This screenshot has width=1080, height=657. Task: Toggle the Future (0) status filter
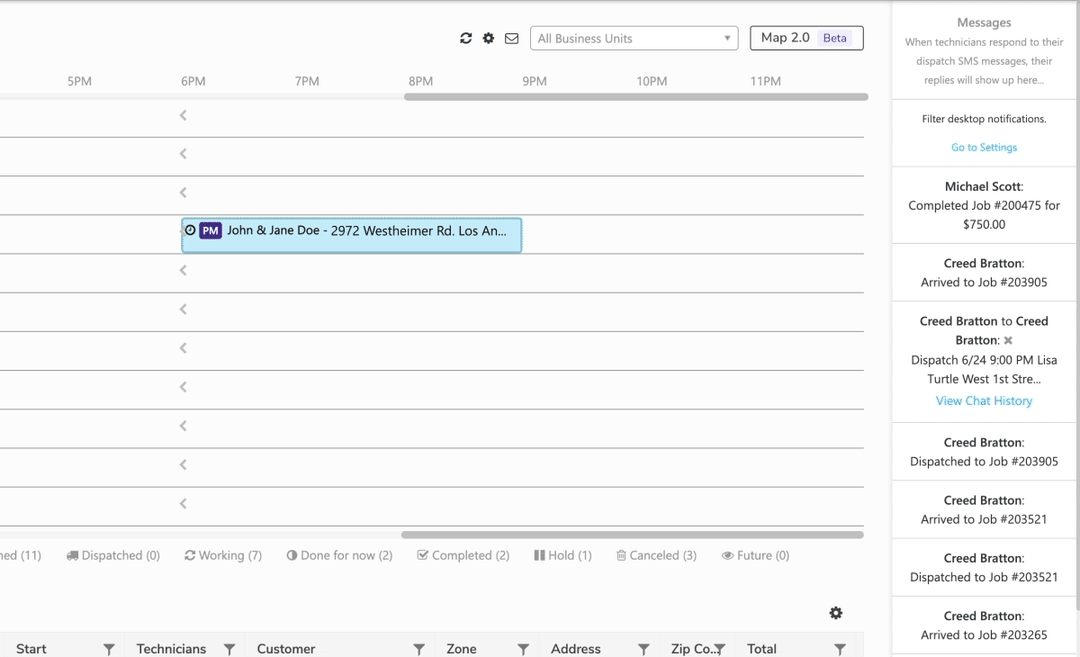coord(756,555)
